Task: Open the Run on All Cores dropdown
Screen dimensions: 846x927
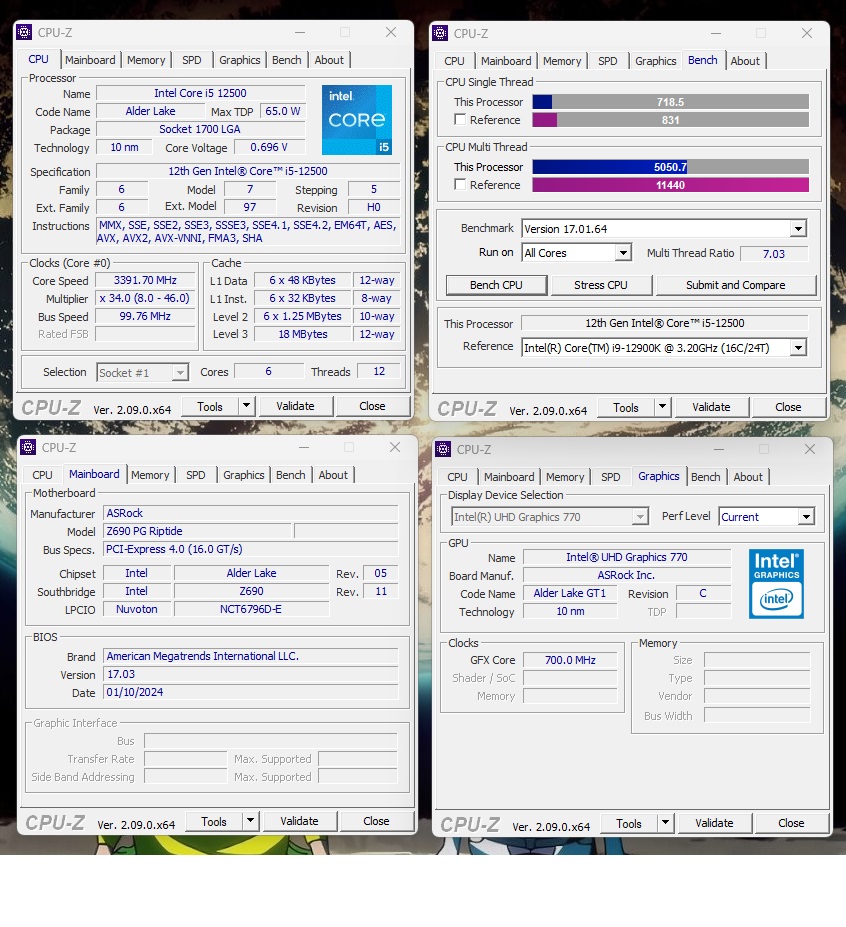Action: point(623,253)
